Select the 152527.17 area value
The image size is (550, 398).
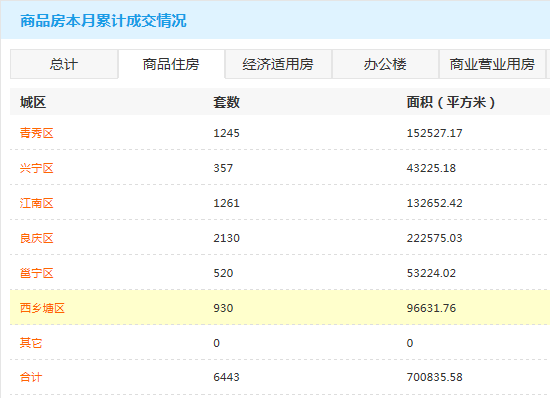pos(435,133)
